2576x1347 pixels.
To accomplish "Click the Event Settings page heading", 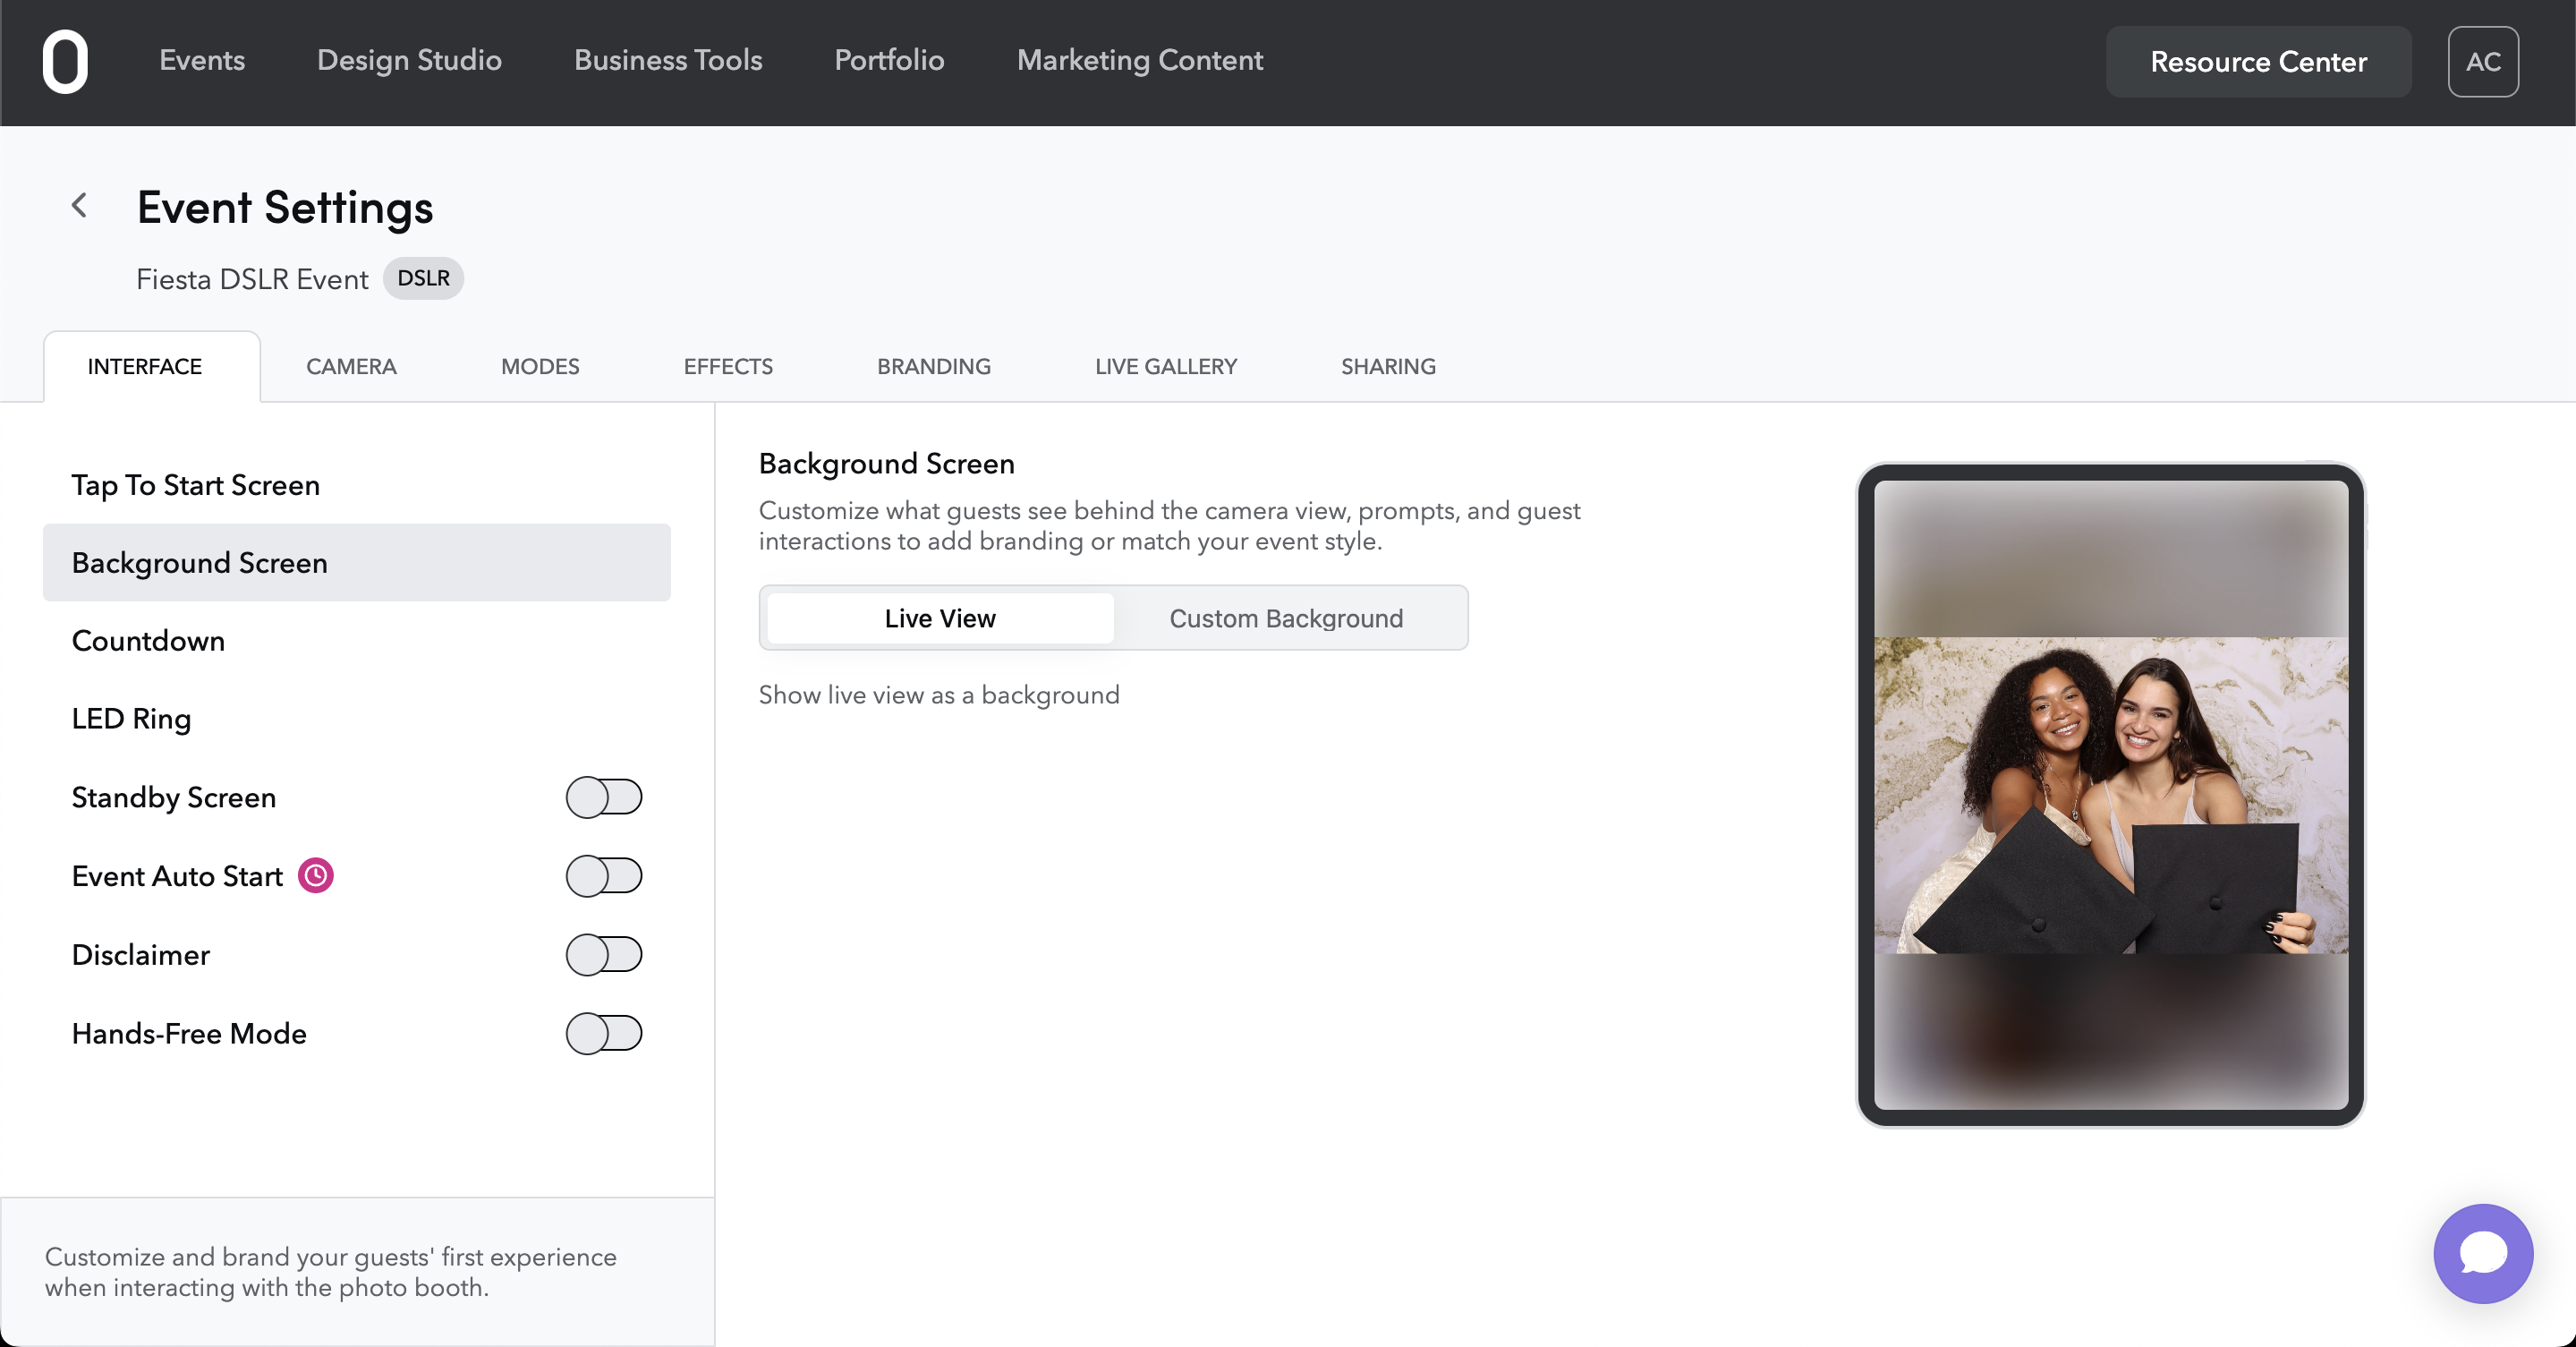I will tap(285, 207).
